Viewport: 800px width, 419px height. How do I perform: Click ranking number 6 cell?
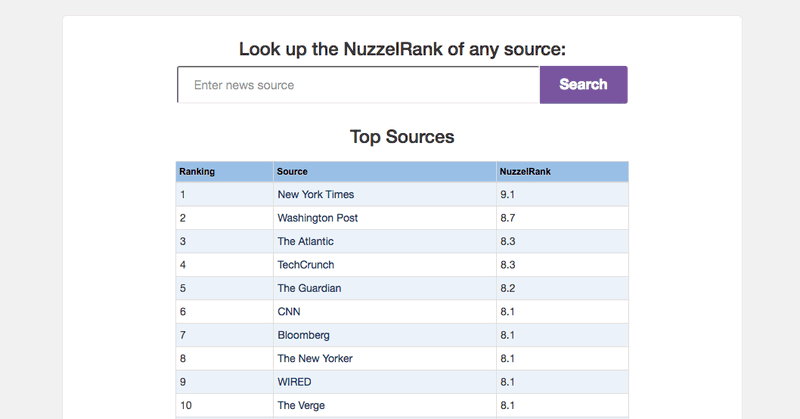[x=224, y=312]
